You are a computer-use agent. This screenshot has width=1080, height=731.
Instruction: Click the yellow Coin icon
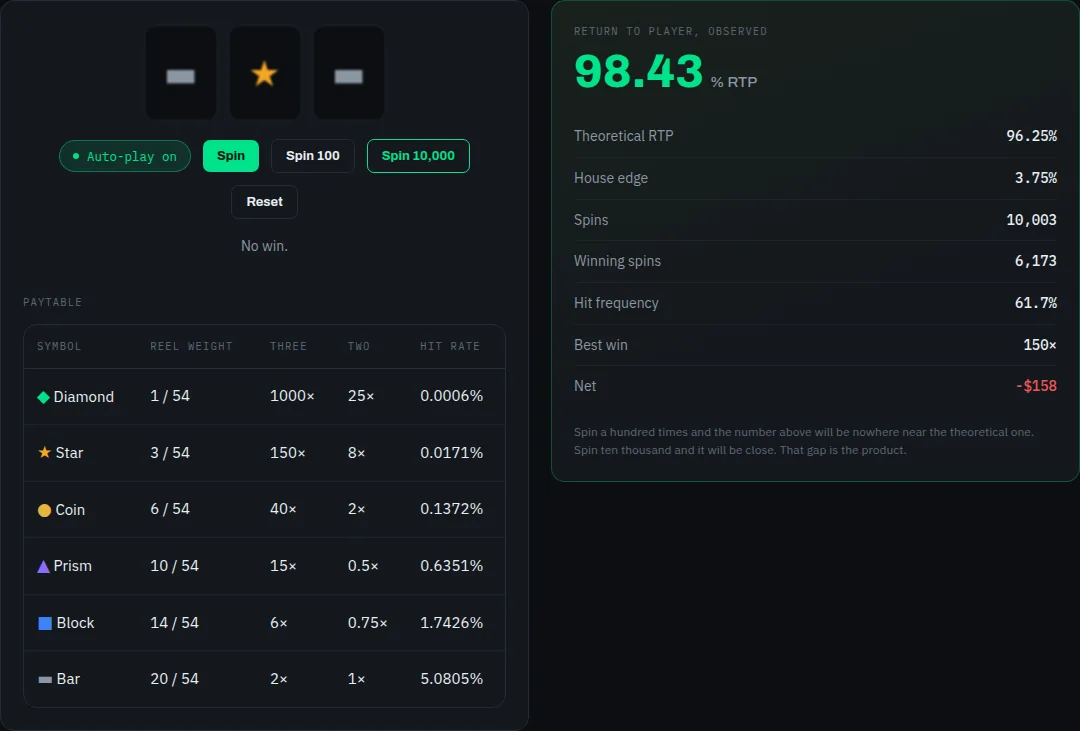pyautogui.click(x=44, y=510)
